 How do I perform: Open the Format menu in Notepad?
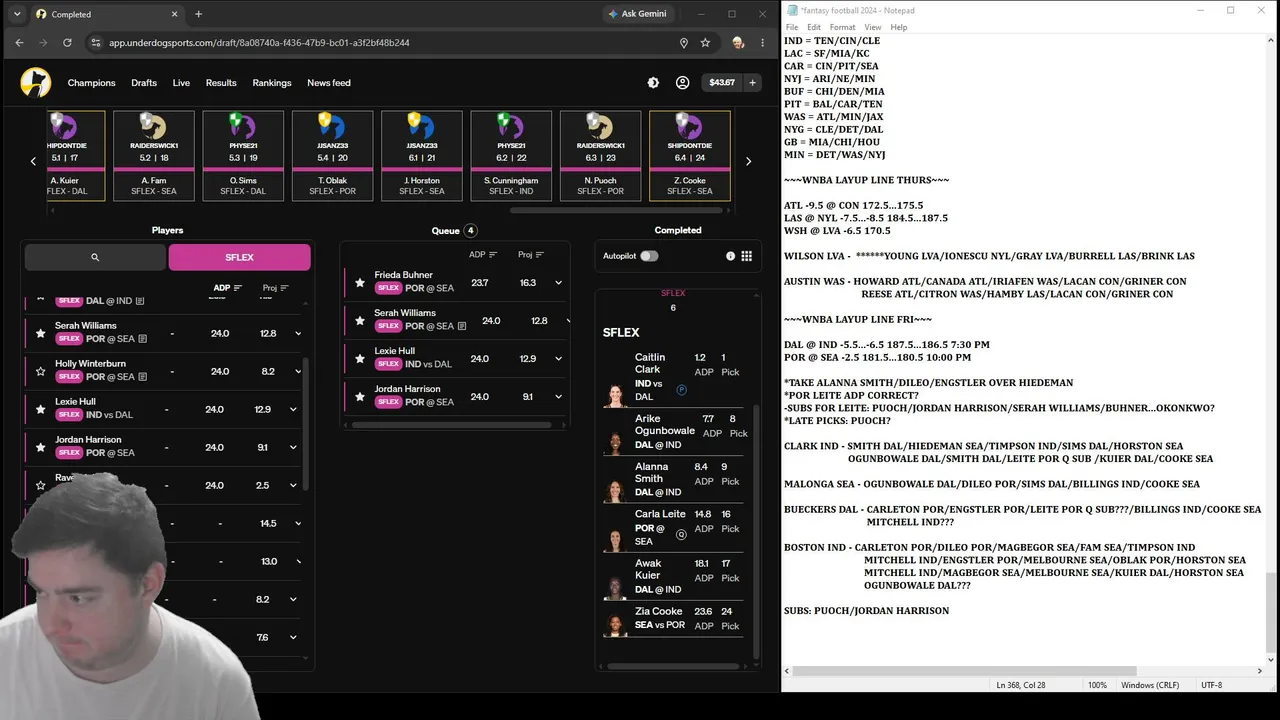pyautogui.click(x=842, y=27)
